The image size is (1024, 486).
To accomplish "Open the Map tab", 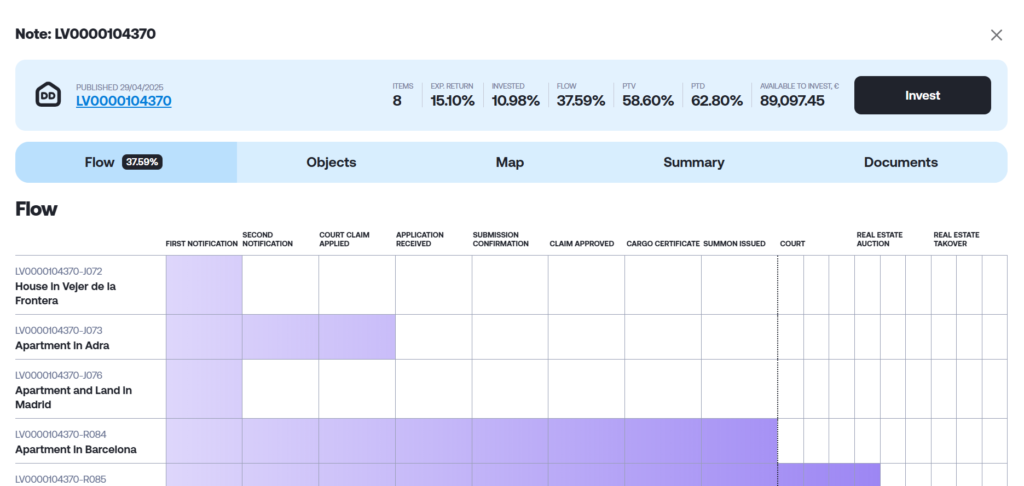I will pos(509,162).
